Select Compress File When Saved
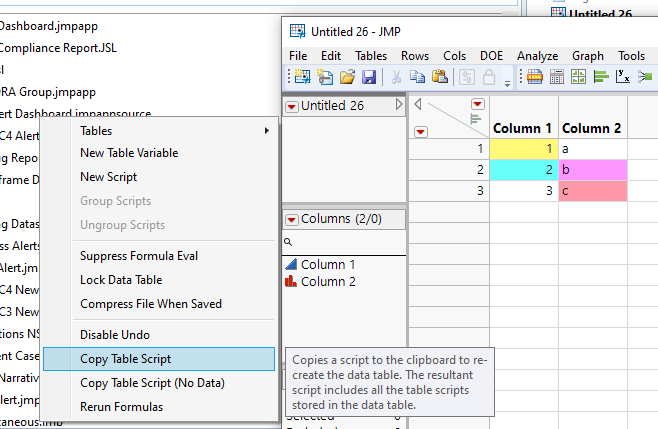 159,303
